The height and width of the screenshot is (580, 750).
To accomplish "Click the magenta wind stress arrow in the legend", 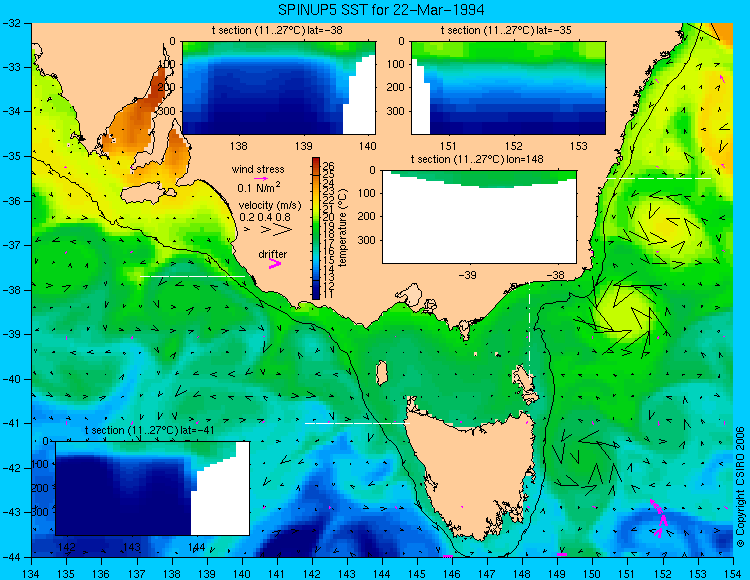I will click(261, 178).
